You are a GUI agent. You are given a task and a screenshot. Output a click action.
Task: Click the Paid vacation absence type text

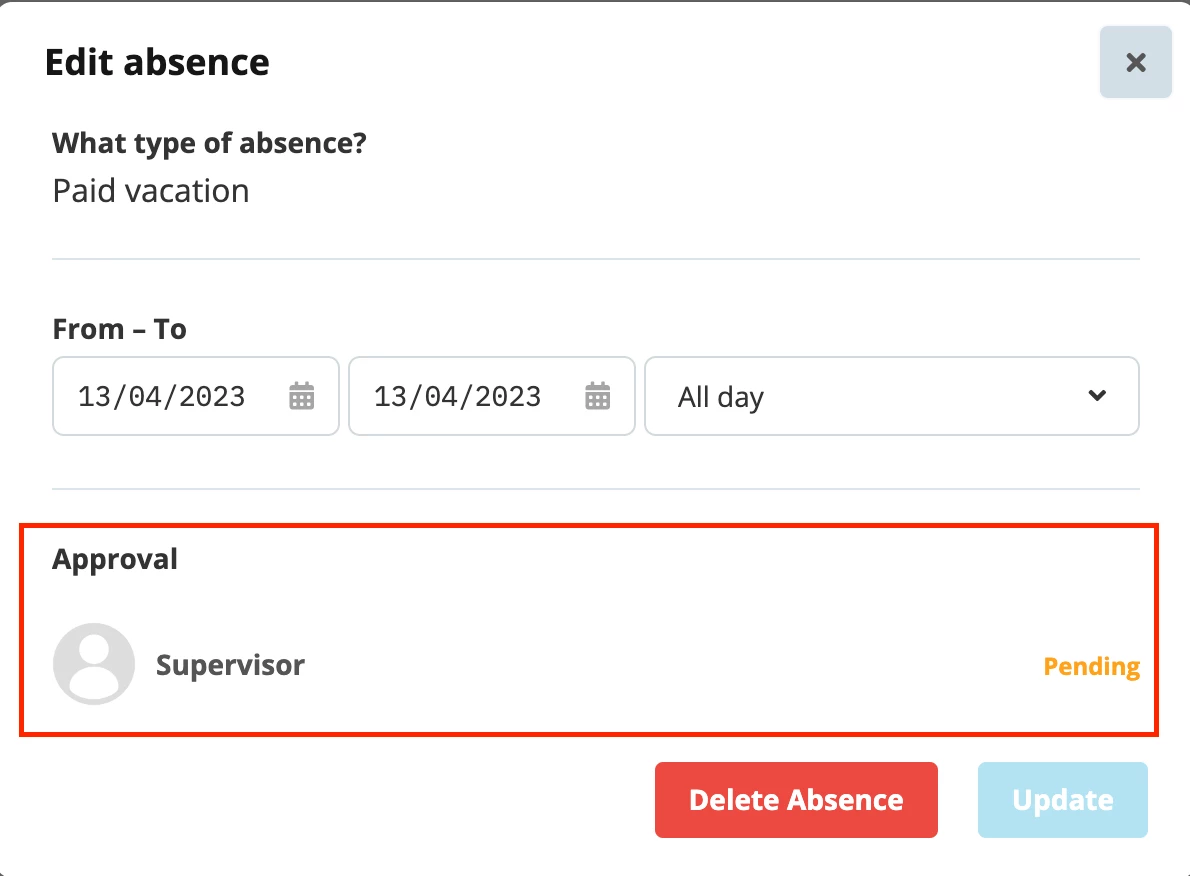[151, 191]
